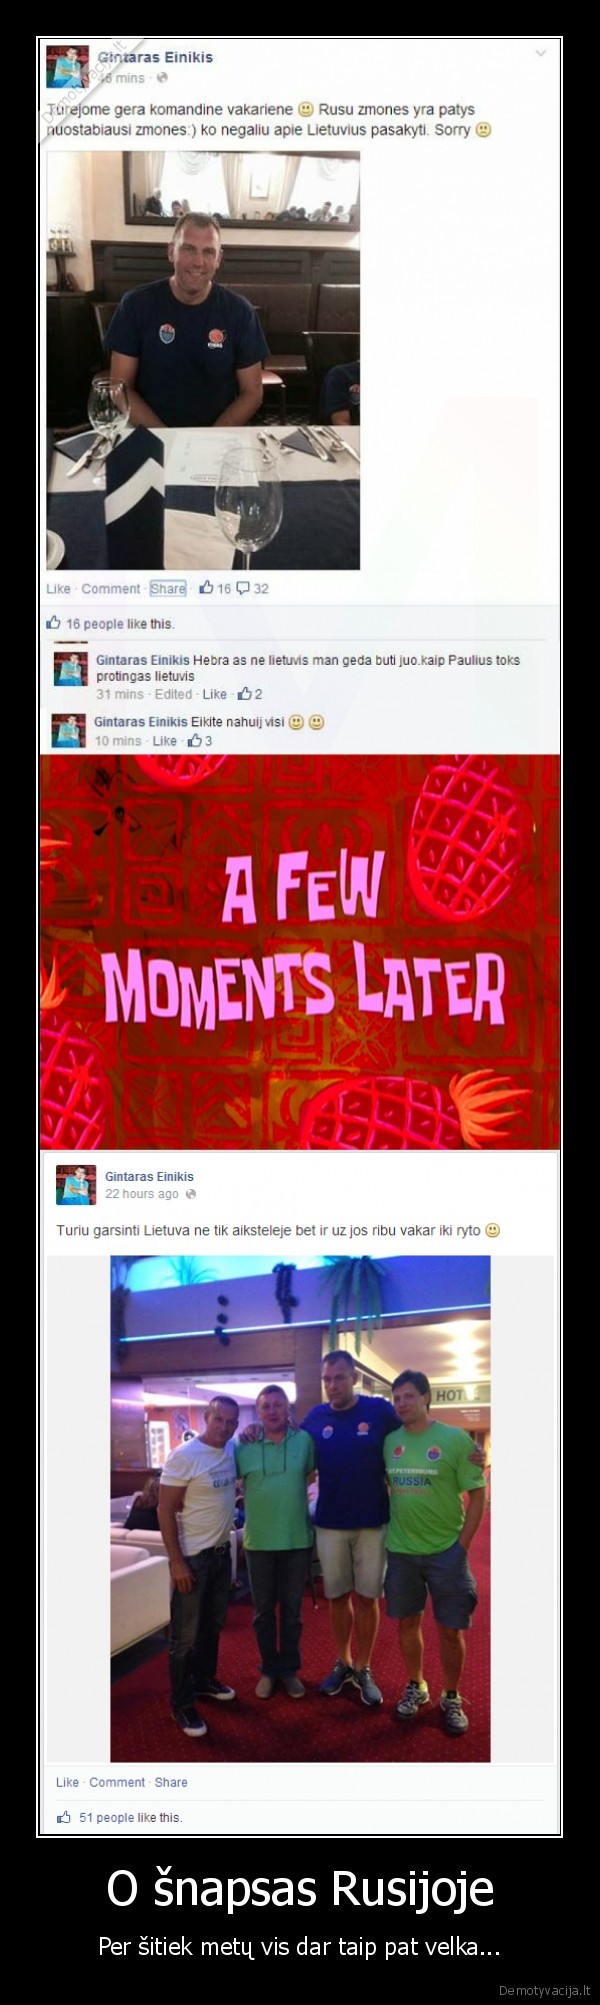Open the "16 people like this" list
The image size is (600, 2005).
pos(120,624)
